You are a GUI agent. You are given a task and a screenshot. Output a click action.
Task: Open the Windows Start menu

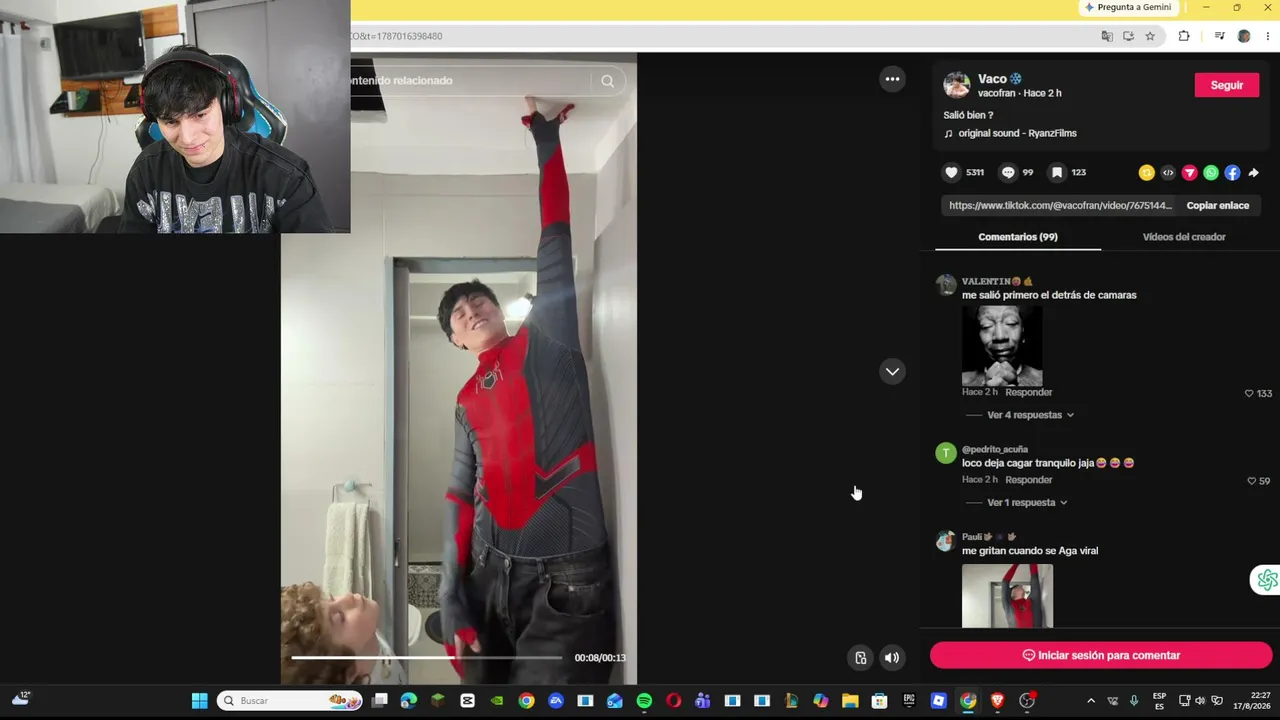tap(199, 701)
